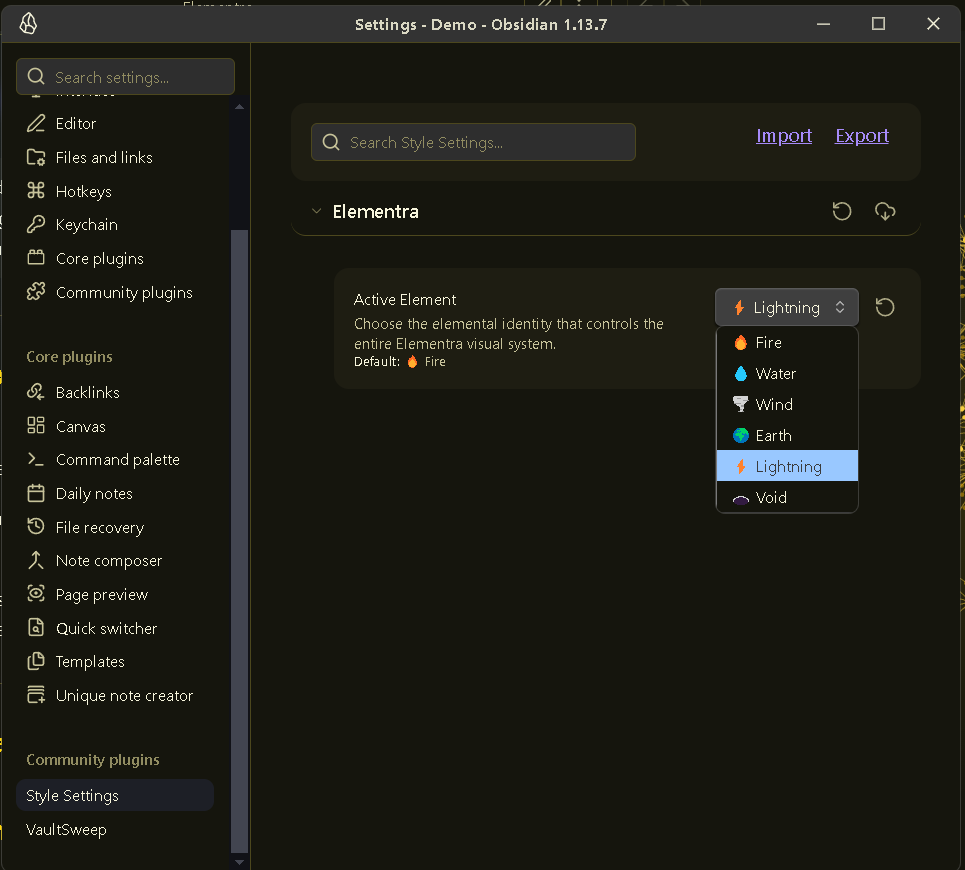Reset Elementra section to defaults icon
965x870 pixels.
pos(841,212)
